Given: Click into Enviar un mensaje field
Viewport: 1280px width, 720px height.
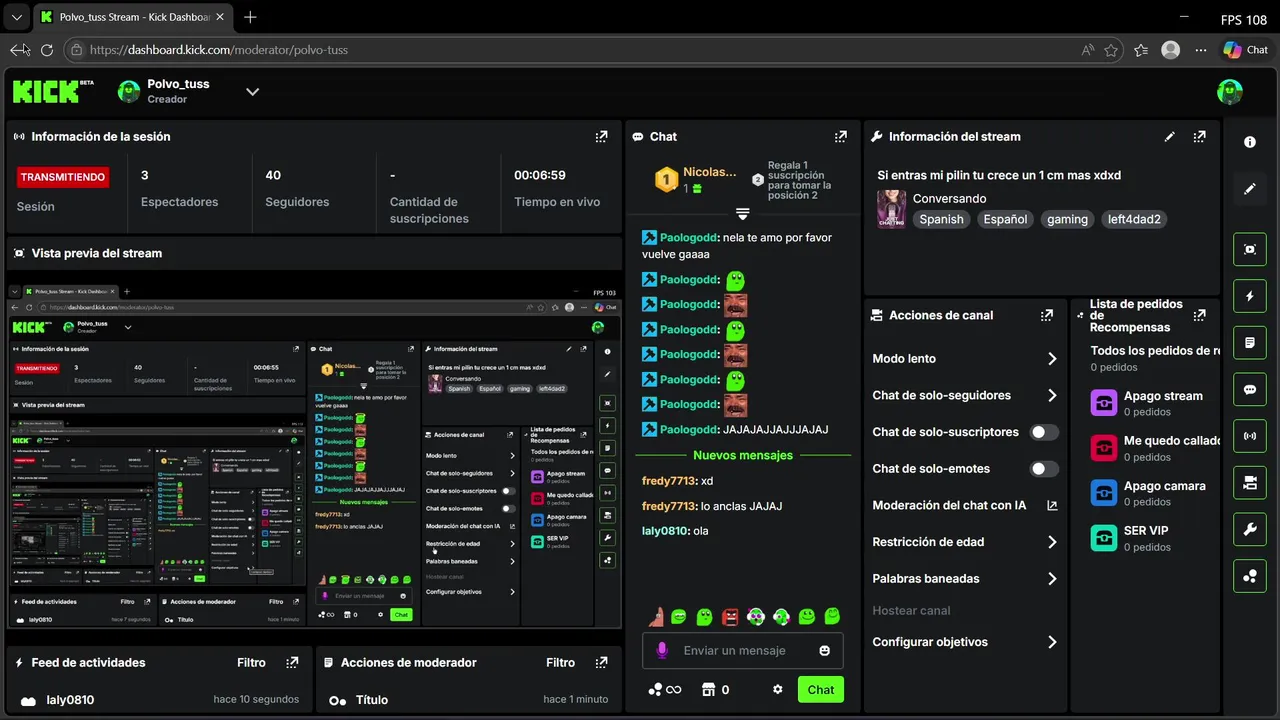Looking at the screenshot, I should click(x=742, y=651).
